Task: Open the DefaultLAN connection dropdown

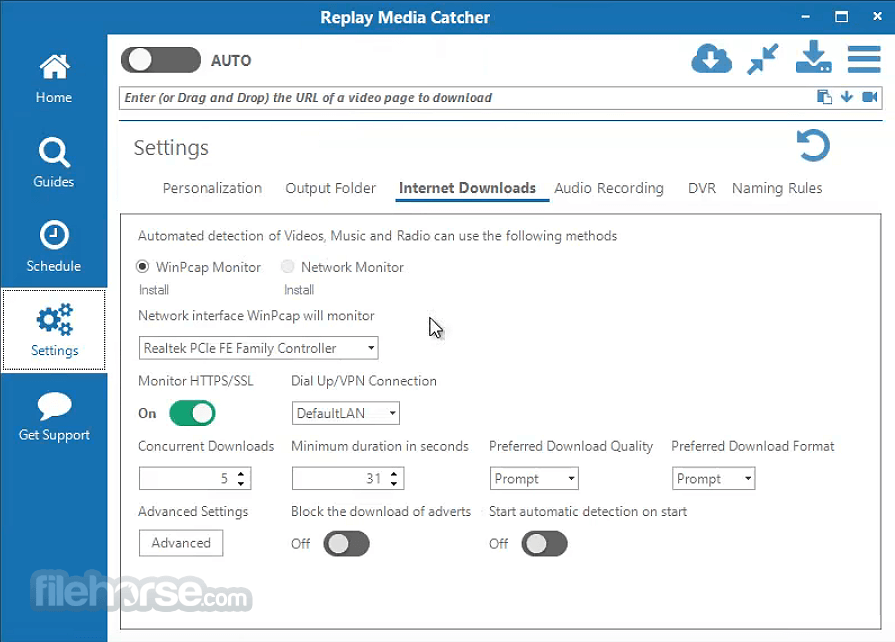Action: (x=346, y=413)
